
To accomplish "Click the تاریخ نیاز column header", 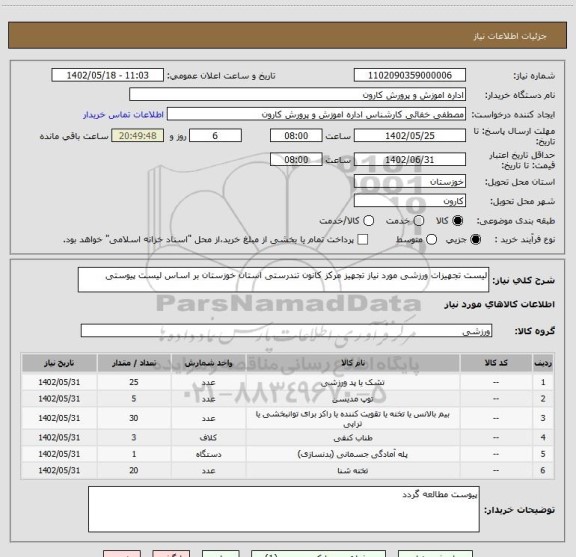I will 59,363.
